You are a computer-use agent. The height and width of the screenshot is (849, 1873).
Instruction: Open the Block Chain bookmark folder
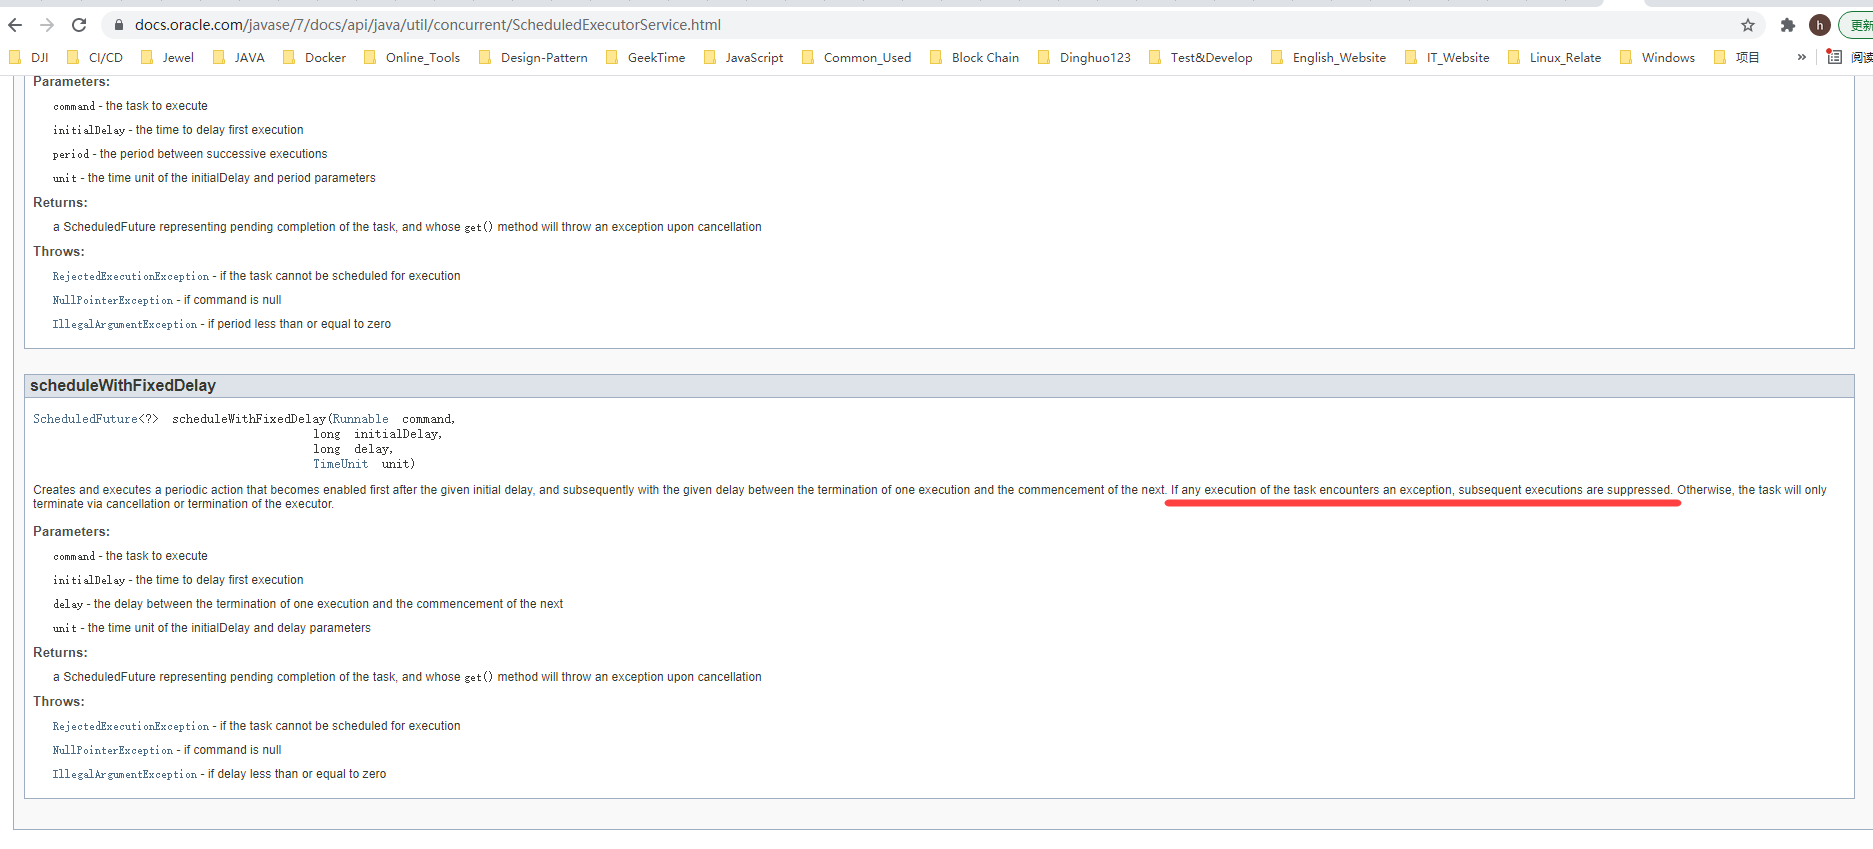(x=975, y=57)
